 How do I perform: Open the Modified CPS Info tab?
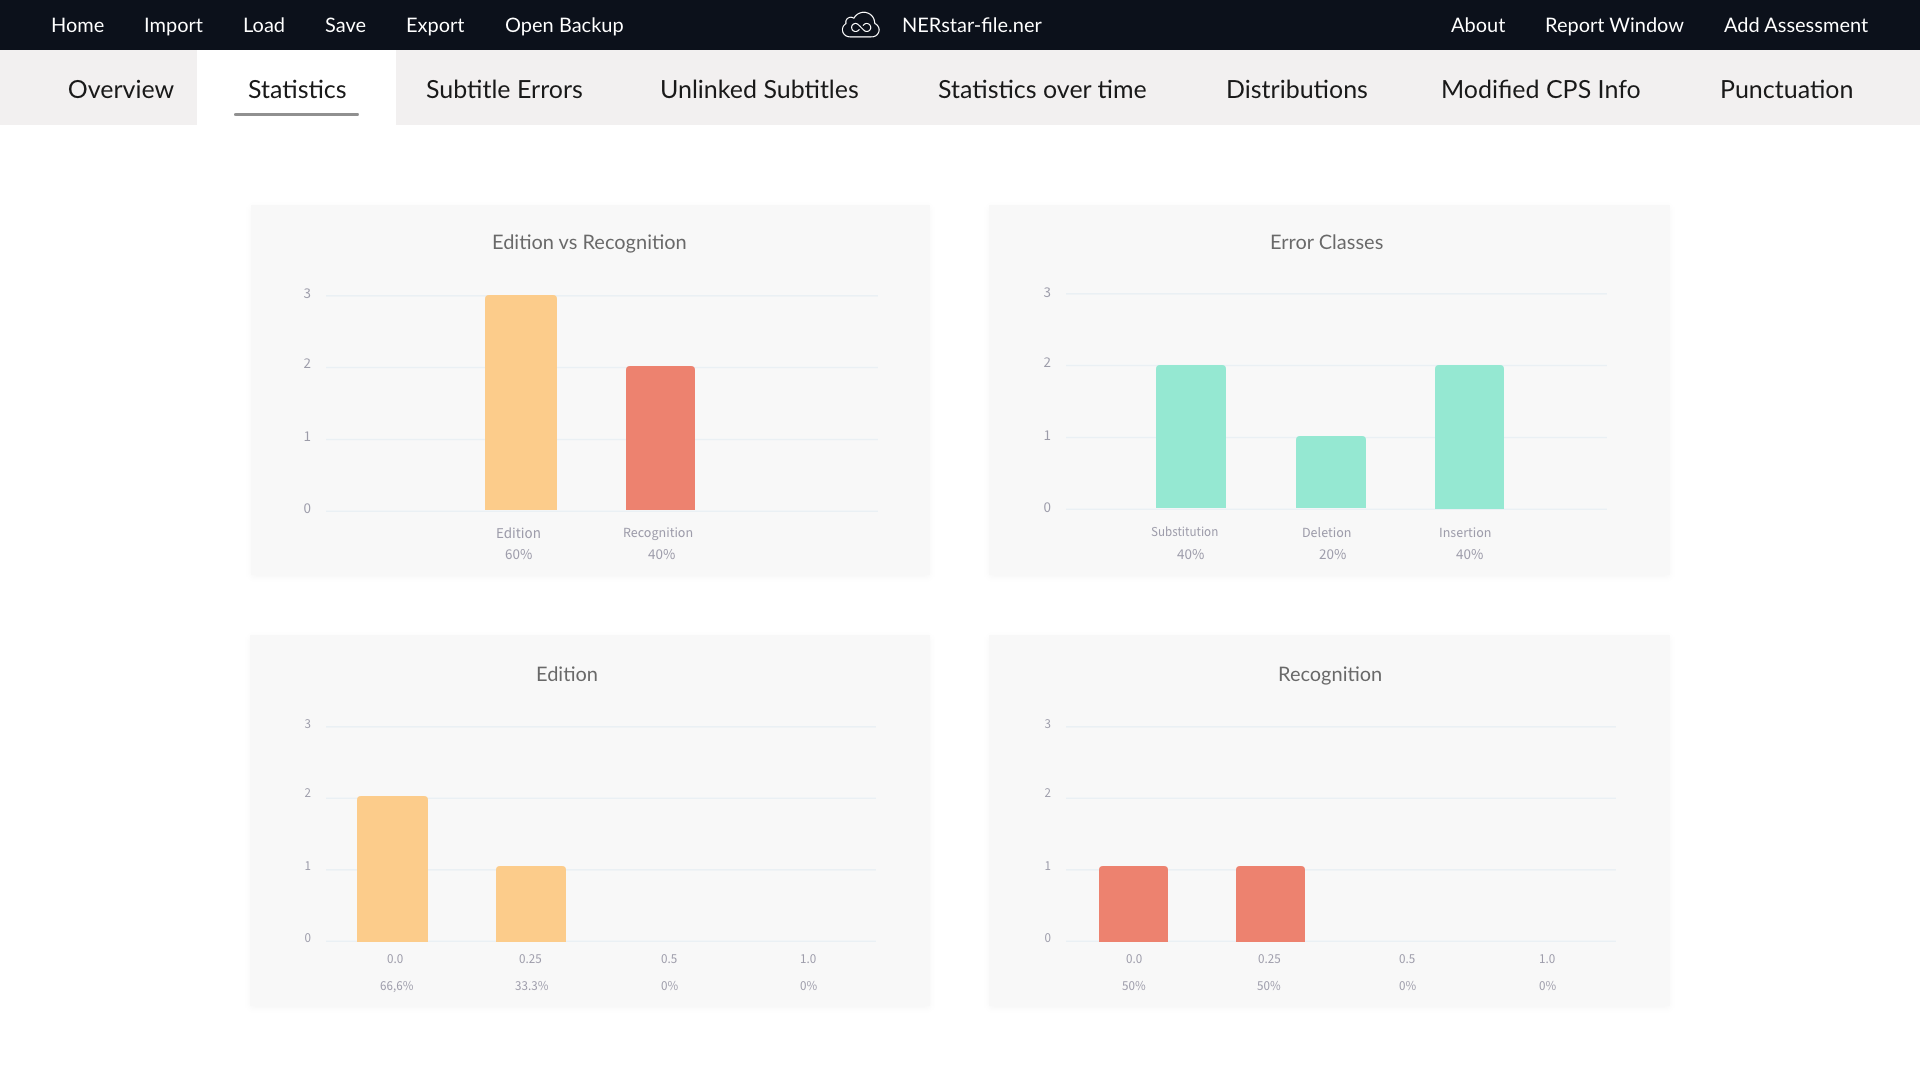pyautogui.click(x=1540, y=89)
